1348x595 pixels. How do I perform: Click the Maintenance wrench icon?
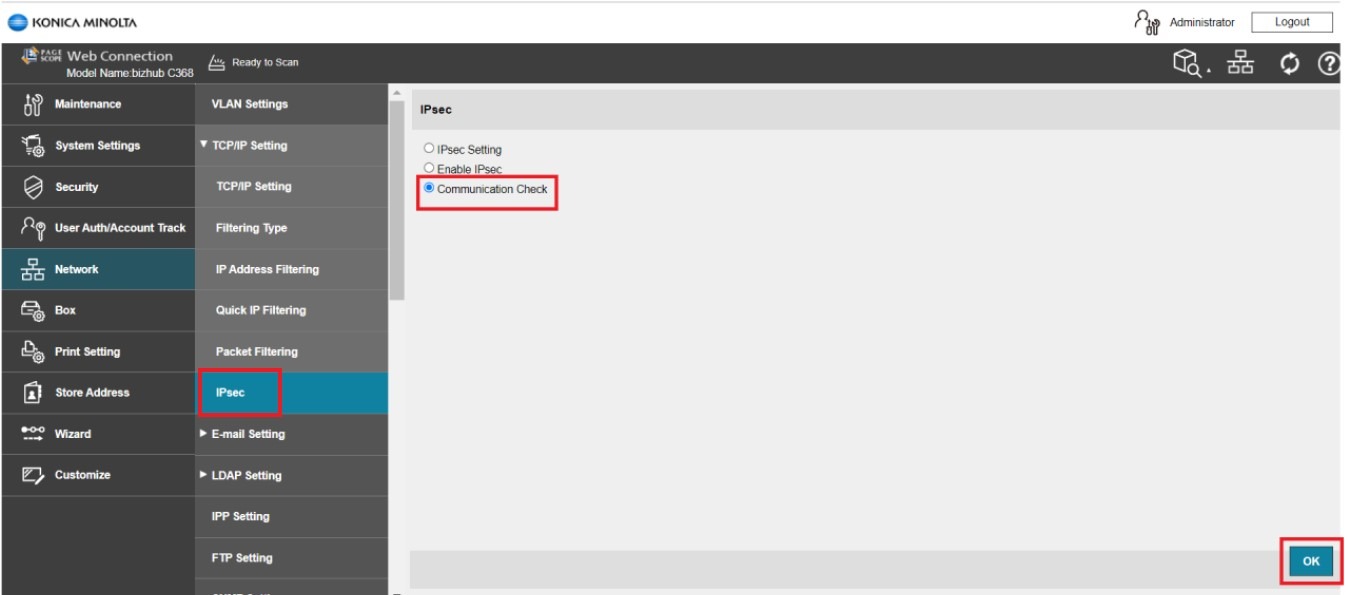pos(32,104)
